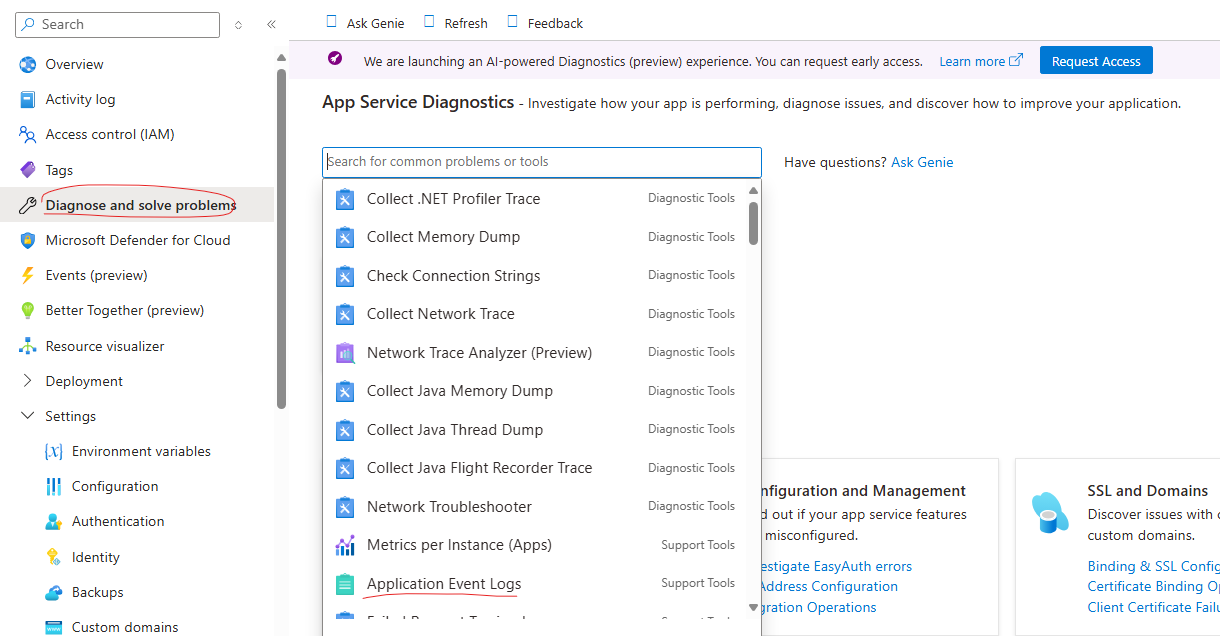Click the Authentication user icon

coord(54,522)
